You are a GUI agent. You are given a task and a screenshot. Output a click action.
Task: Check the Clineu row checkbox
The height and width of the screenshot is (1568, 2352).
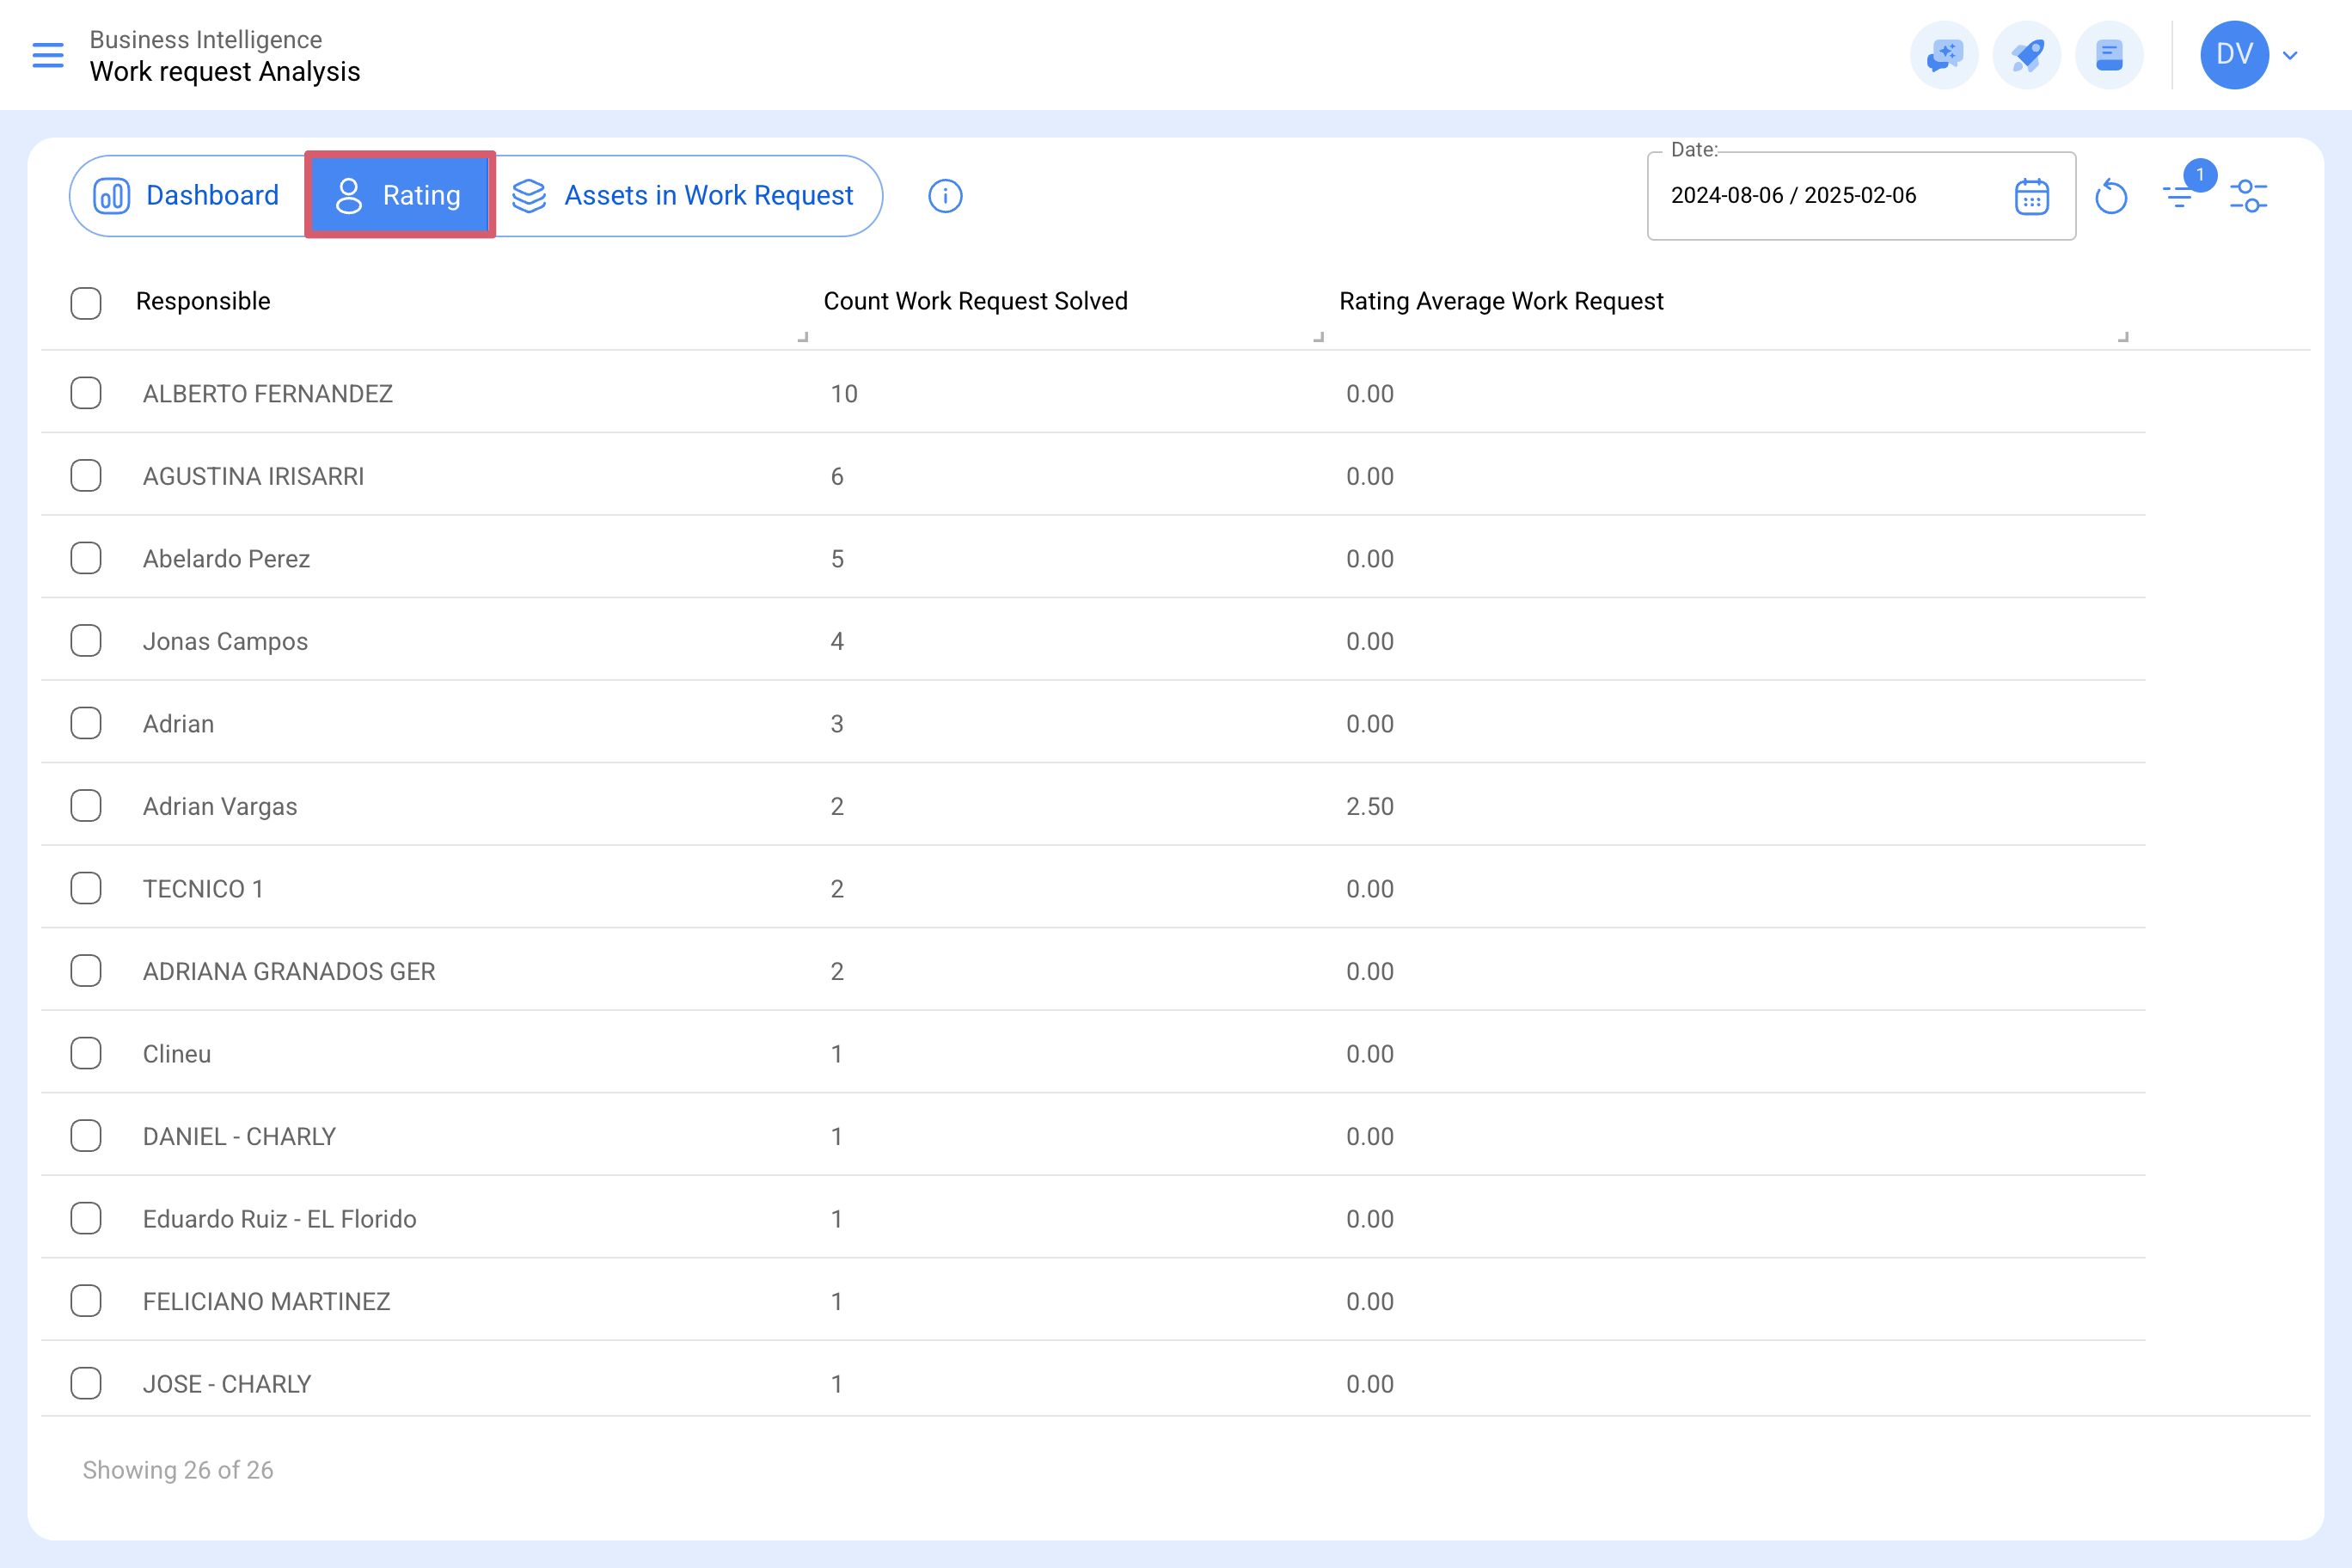pyautogui.click(x=86, y=1053)
